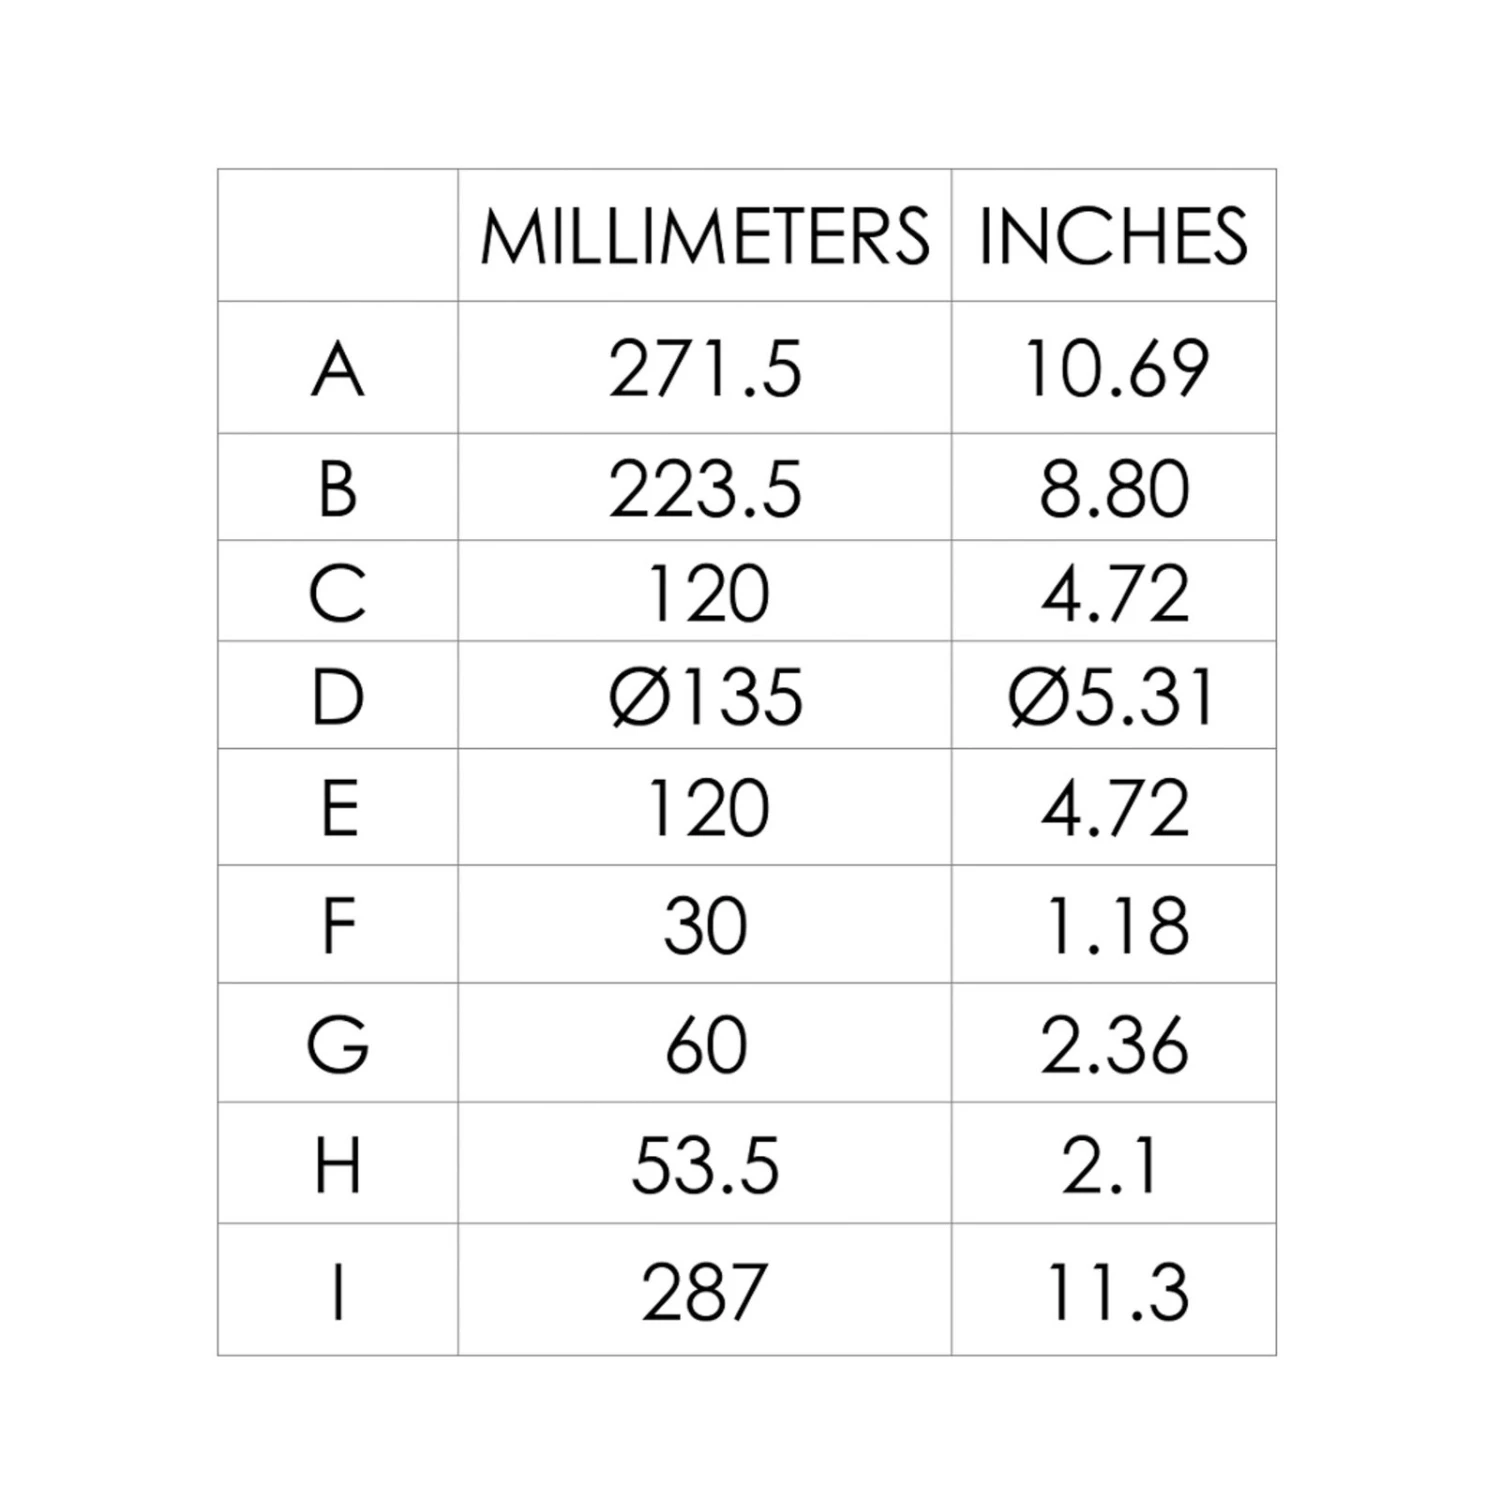Select row label B

[x=338, y=489]
